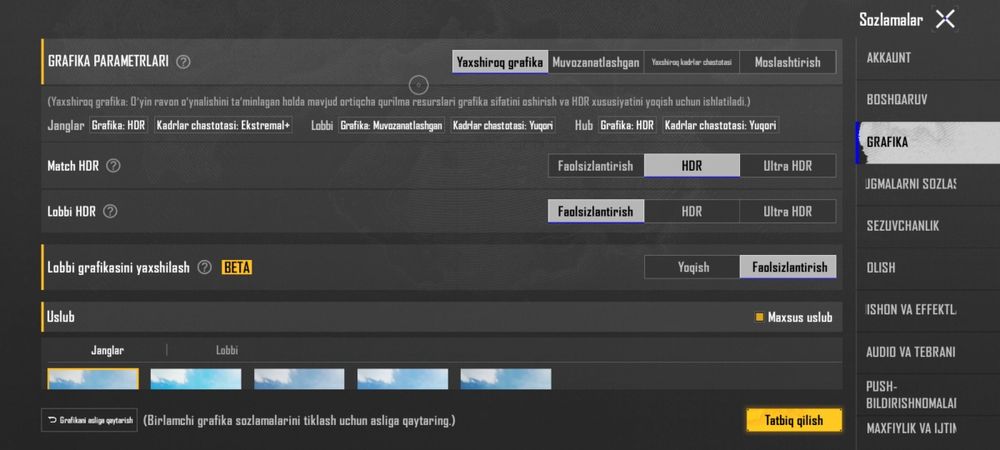Set Match HDR to HDR
Image resolution: width=1000 pixels, height=450 pixels.
pos(692,166)
